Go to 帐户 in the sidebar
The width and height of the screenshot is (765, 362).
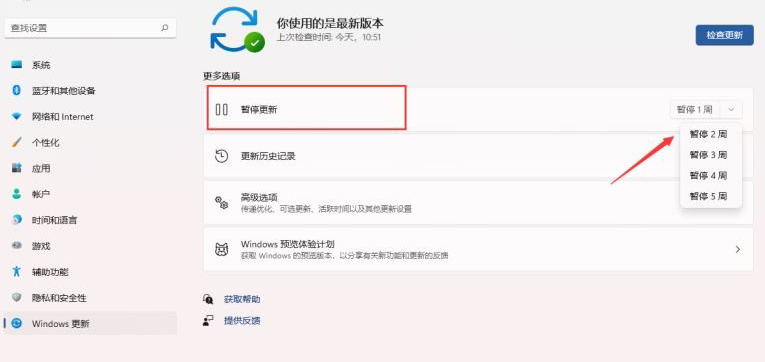tap(90, 194)
